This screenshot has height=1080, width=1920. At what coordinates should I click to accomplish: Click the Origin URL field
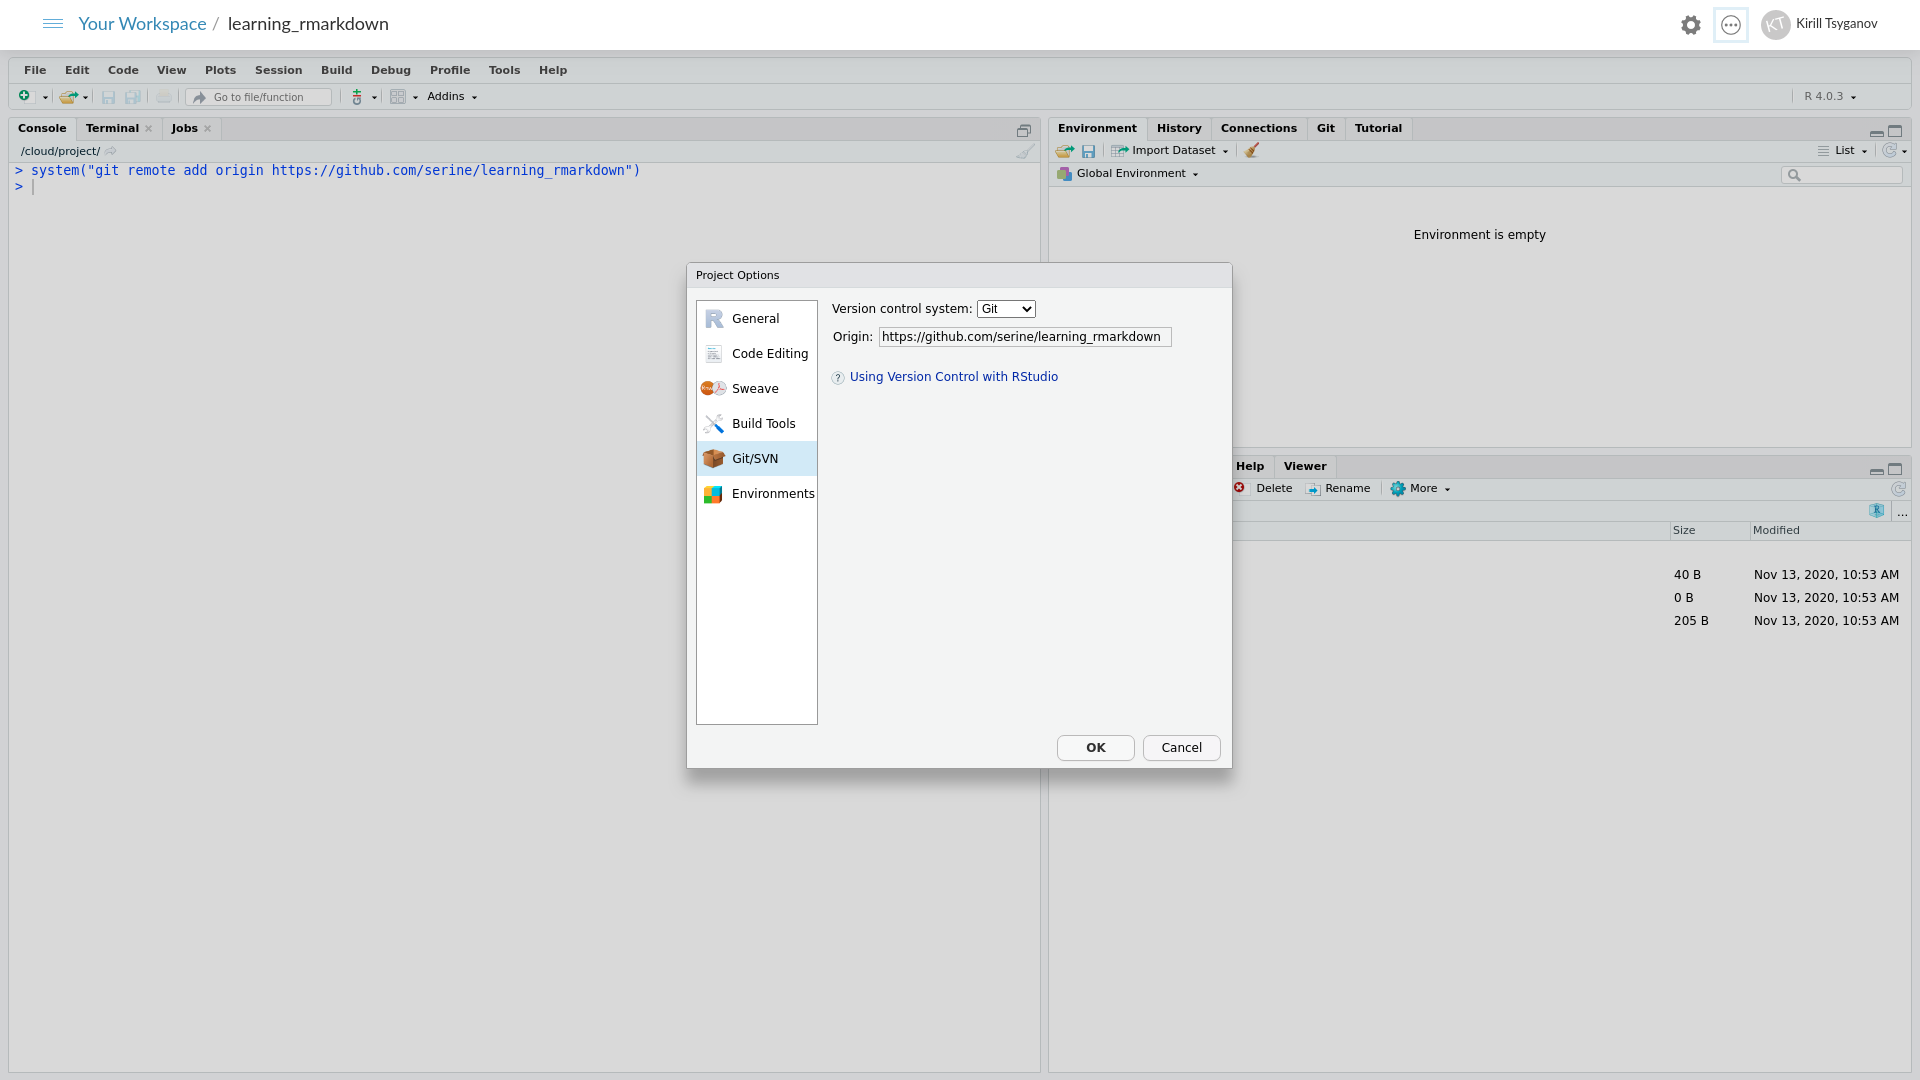pyautogui.click(x=1025, y=337)
